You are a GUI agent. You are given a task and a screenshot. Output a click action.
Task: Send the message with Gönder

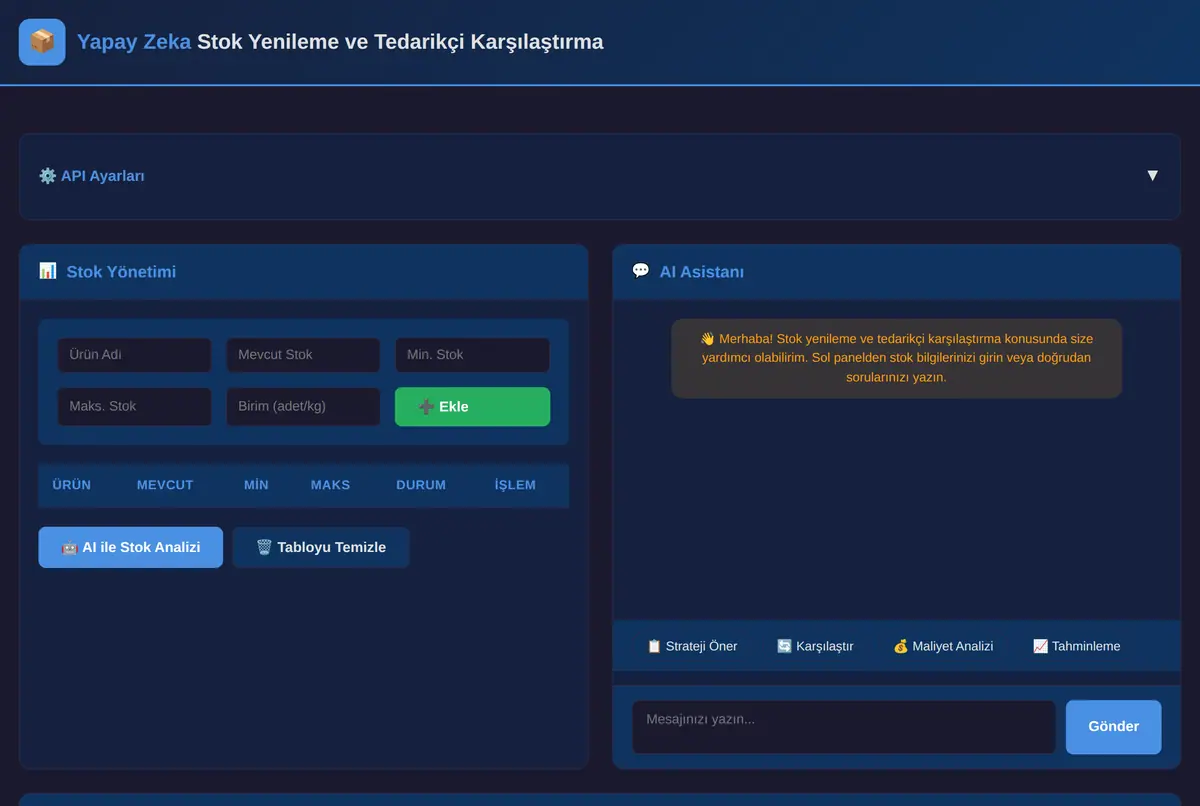pos(1113,727)
